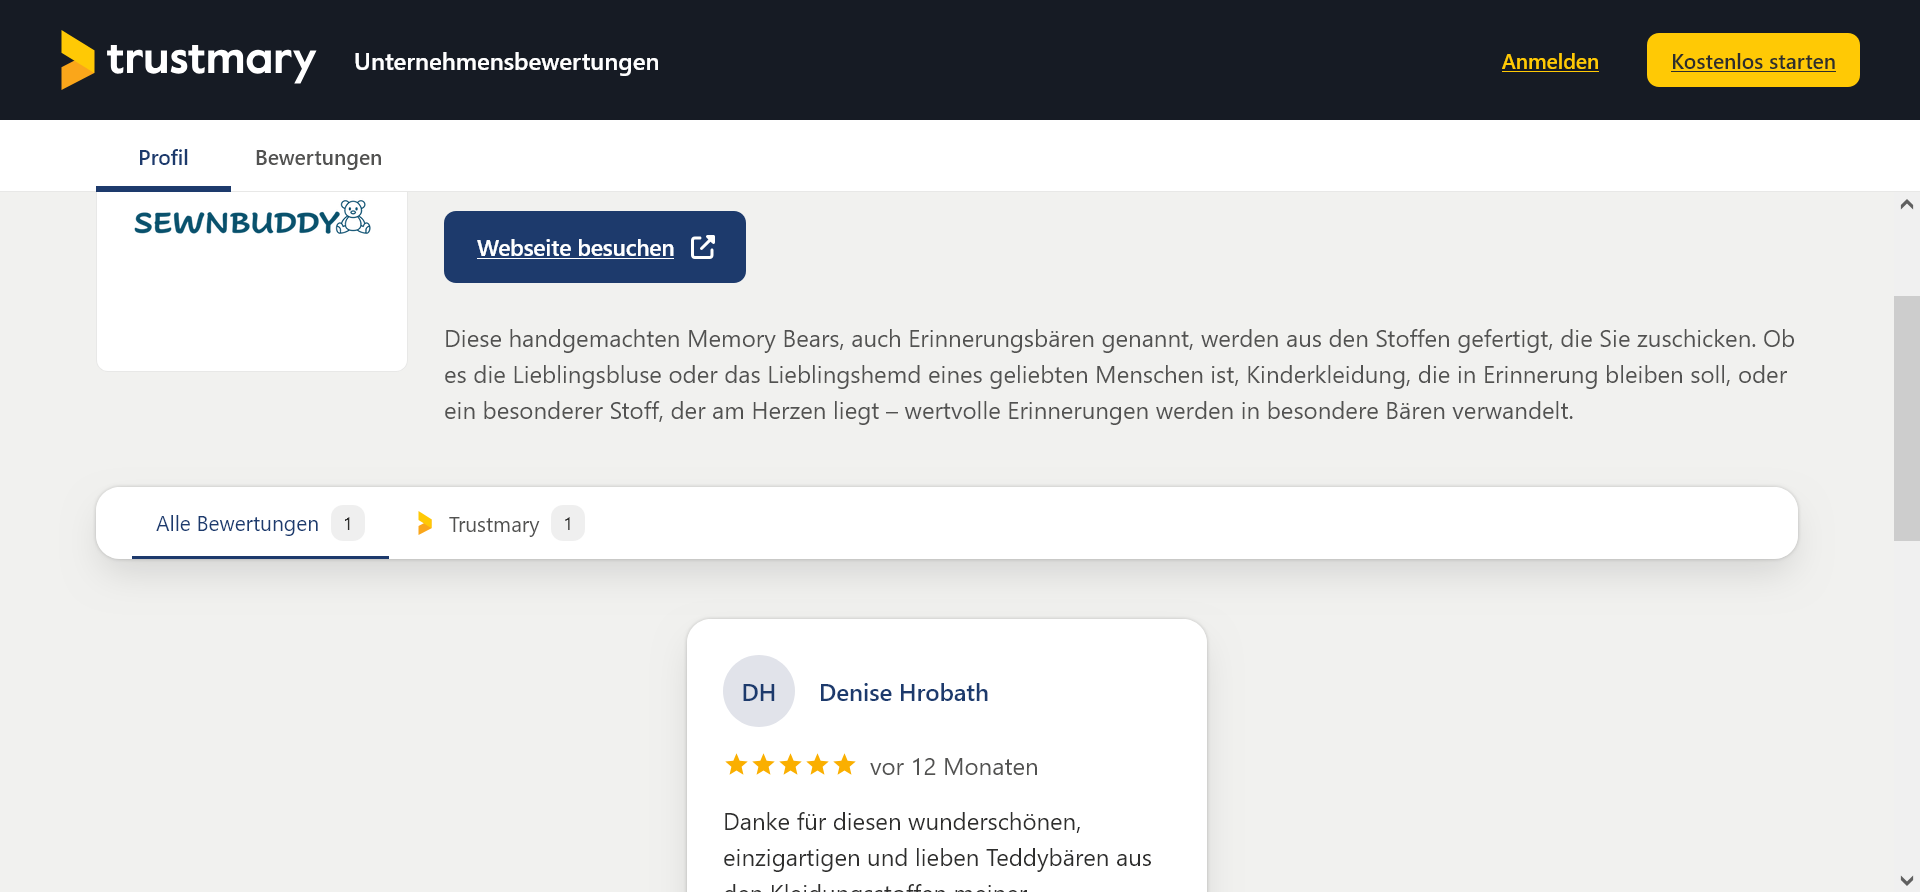Click the Trustmary arrow icon in filter tab
1920x892 pixels.
(x=425, y=523)
